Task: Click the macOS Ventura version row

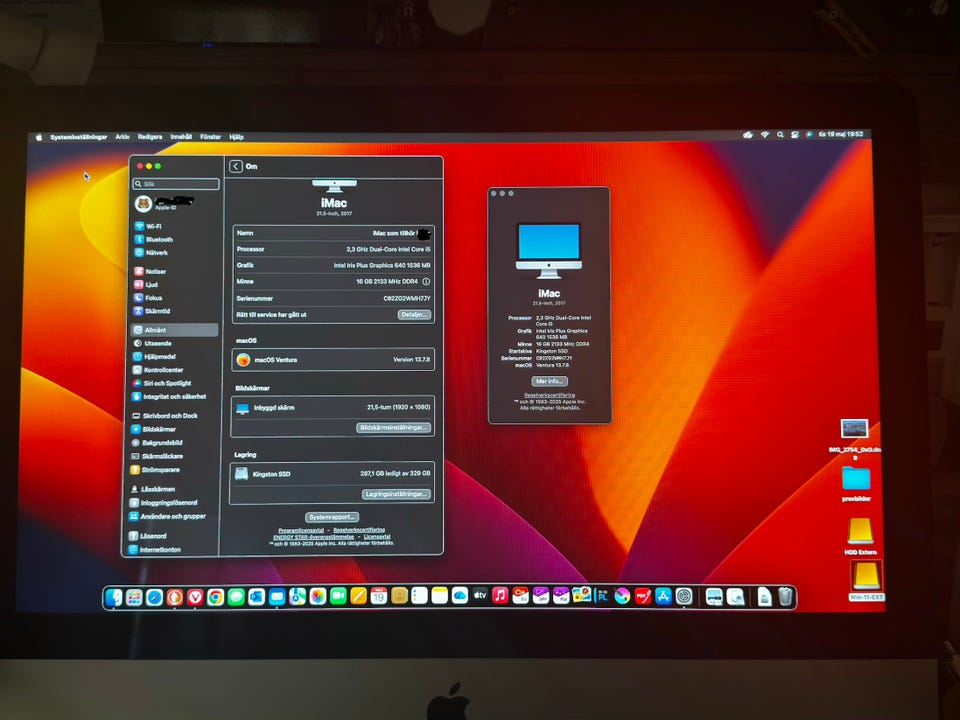Action: pyautogui.click(x=333, y=359)
